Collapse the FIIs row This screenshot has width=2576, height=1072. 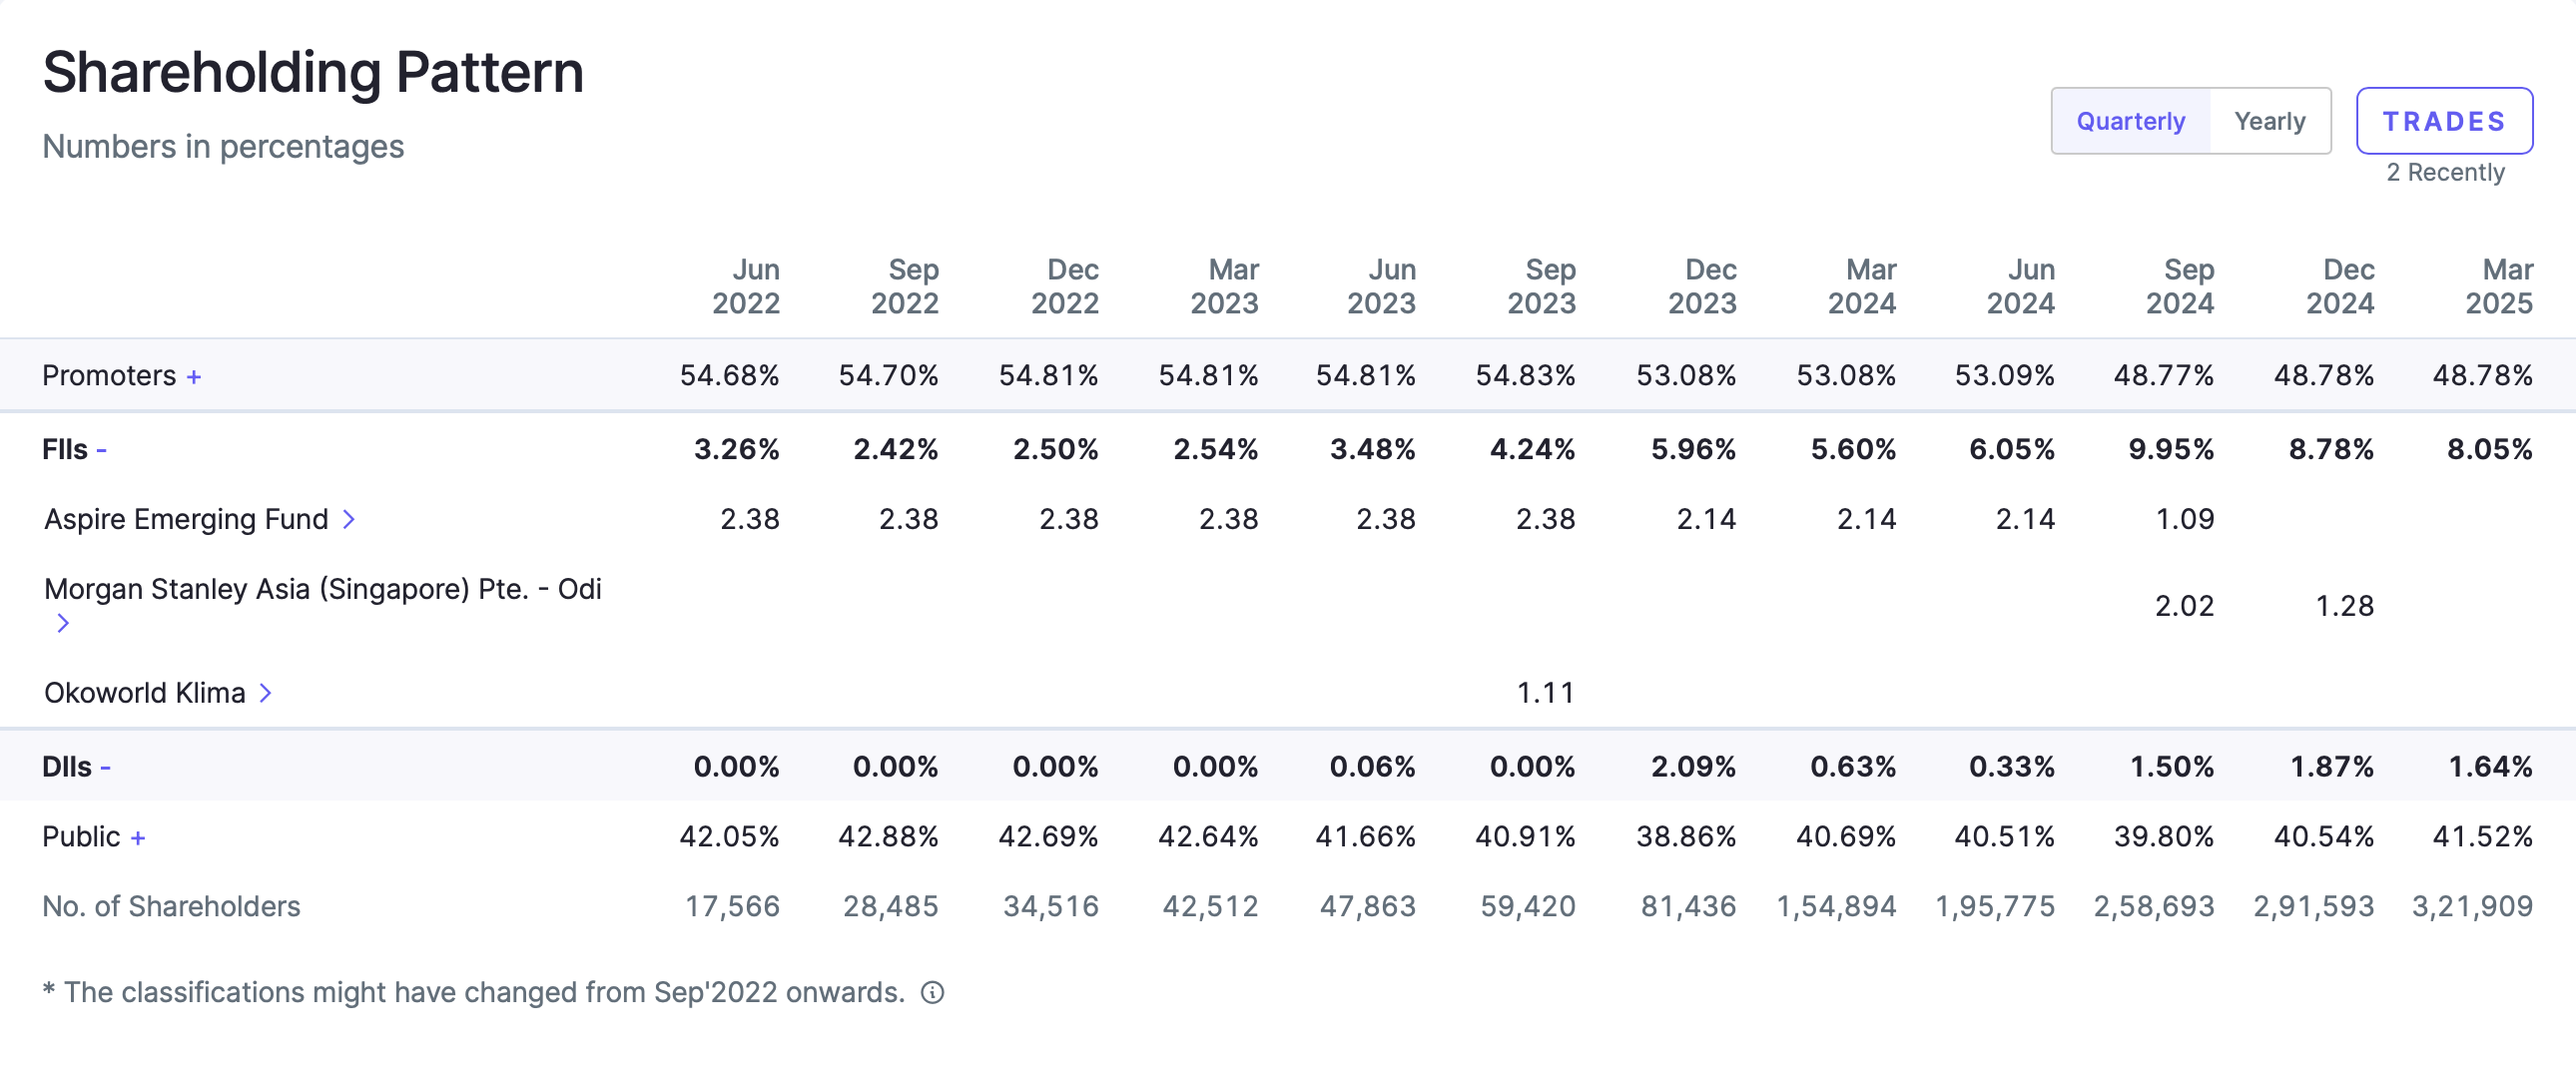[x=101, y=450]
